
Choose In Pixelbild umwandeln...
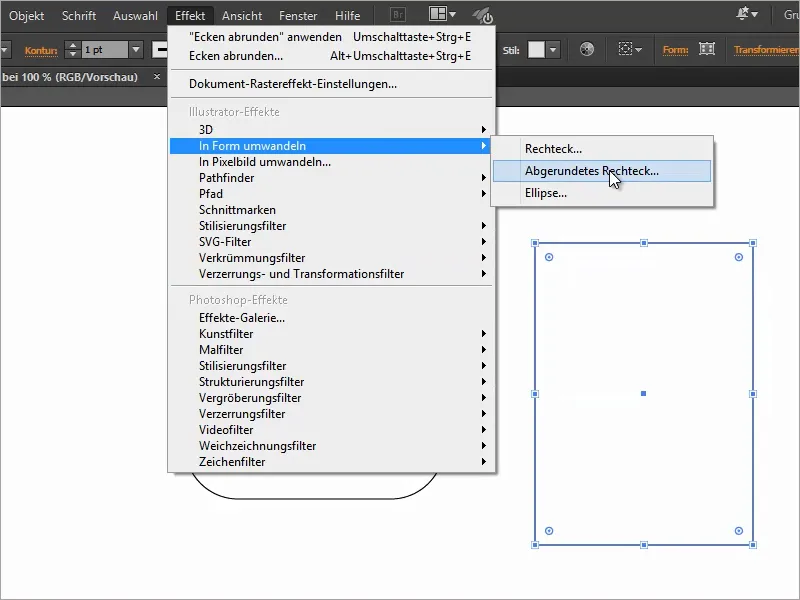pos(331,162)
